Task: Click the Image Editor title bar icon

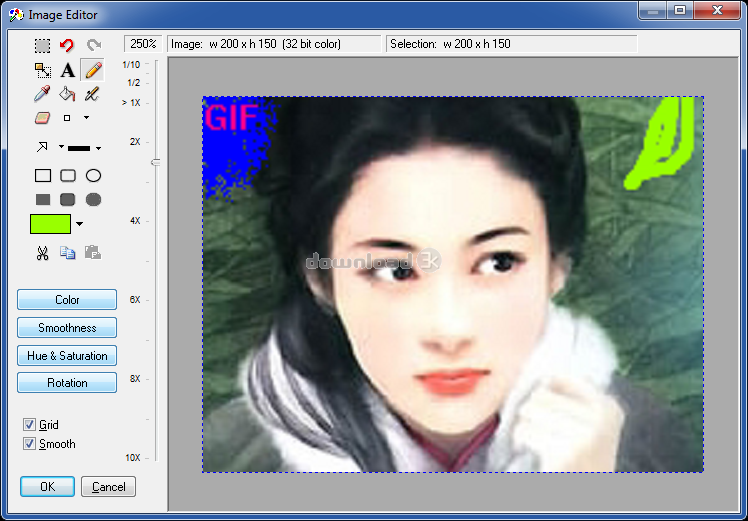Action: pyautogui.click(x=16, y=15)
